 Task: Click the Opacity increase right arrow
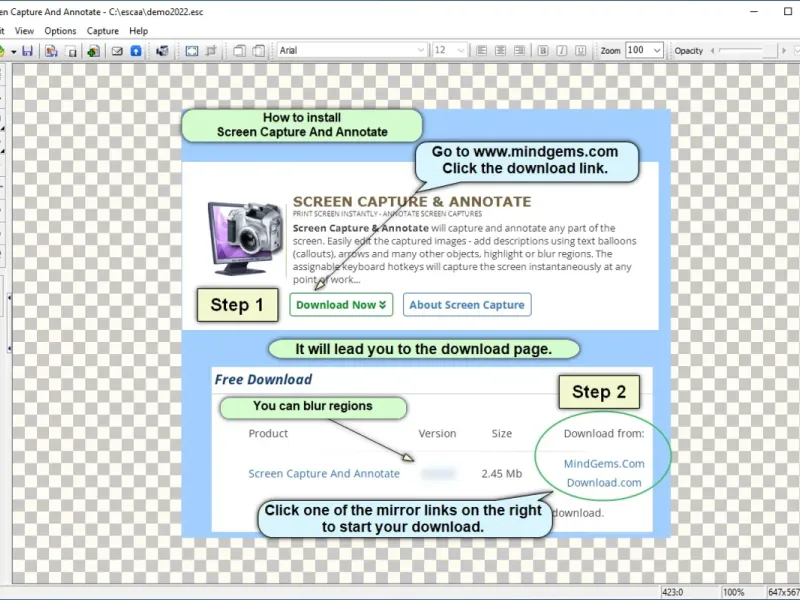pyautogui.click(x=784, y=51)
